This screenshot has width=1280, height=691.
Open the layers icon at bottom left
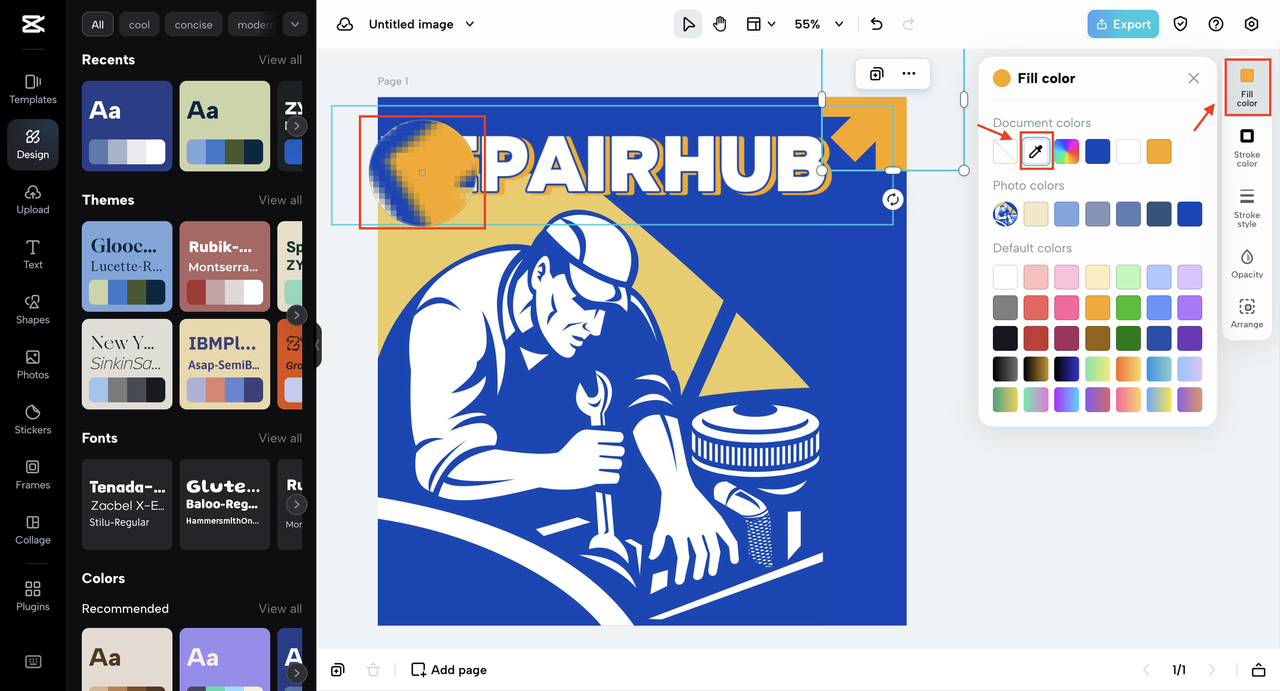pos(338,669)
